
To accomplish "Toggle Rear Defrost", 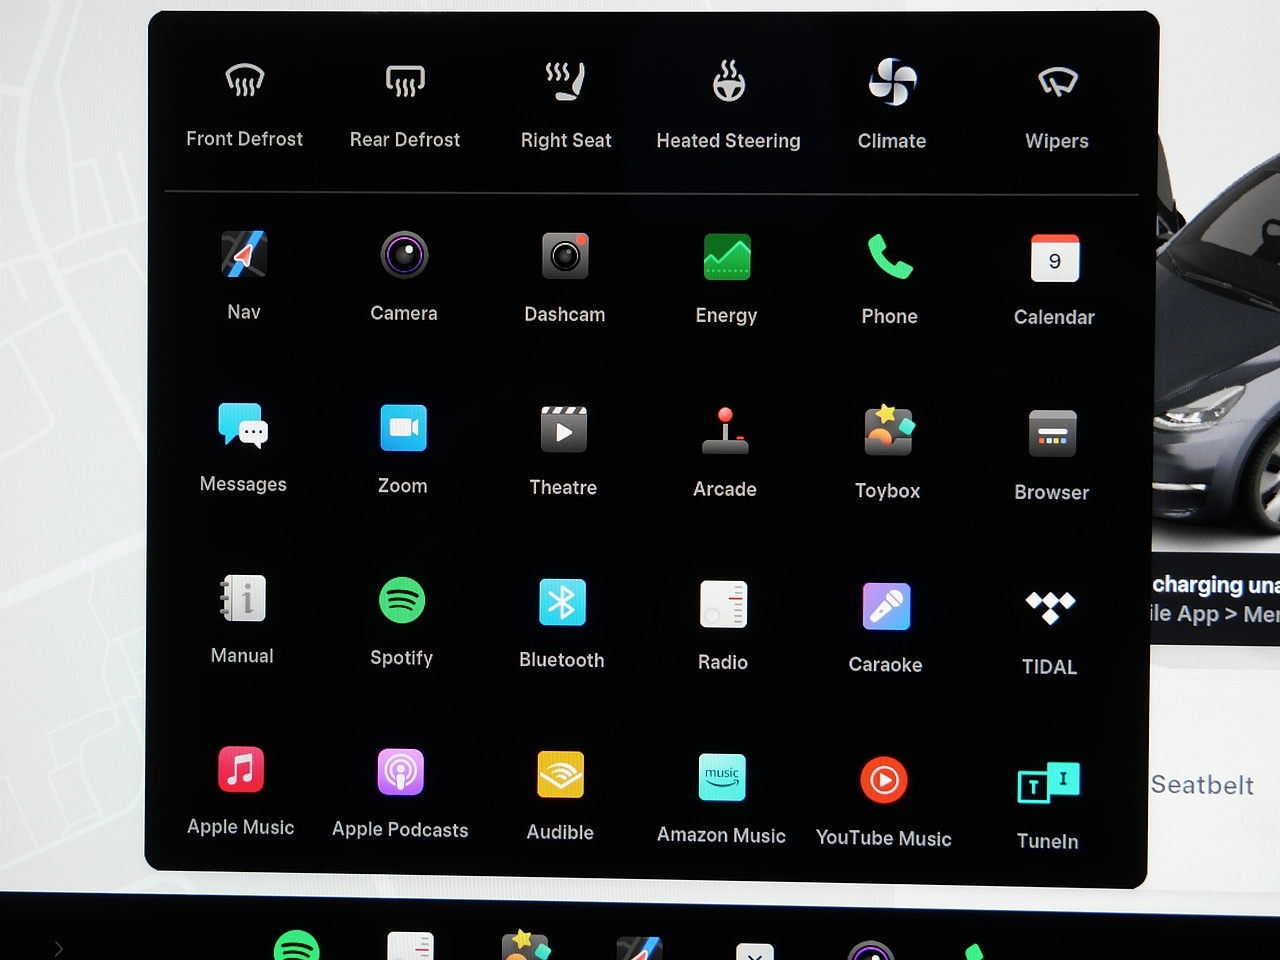I will click(x=405, y=81).
